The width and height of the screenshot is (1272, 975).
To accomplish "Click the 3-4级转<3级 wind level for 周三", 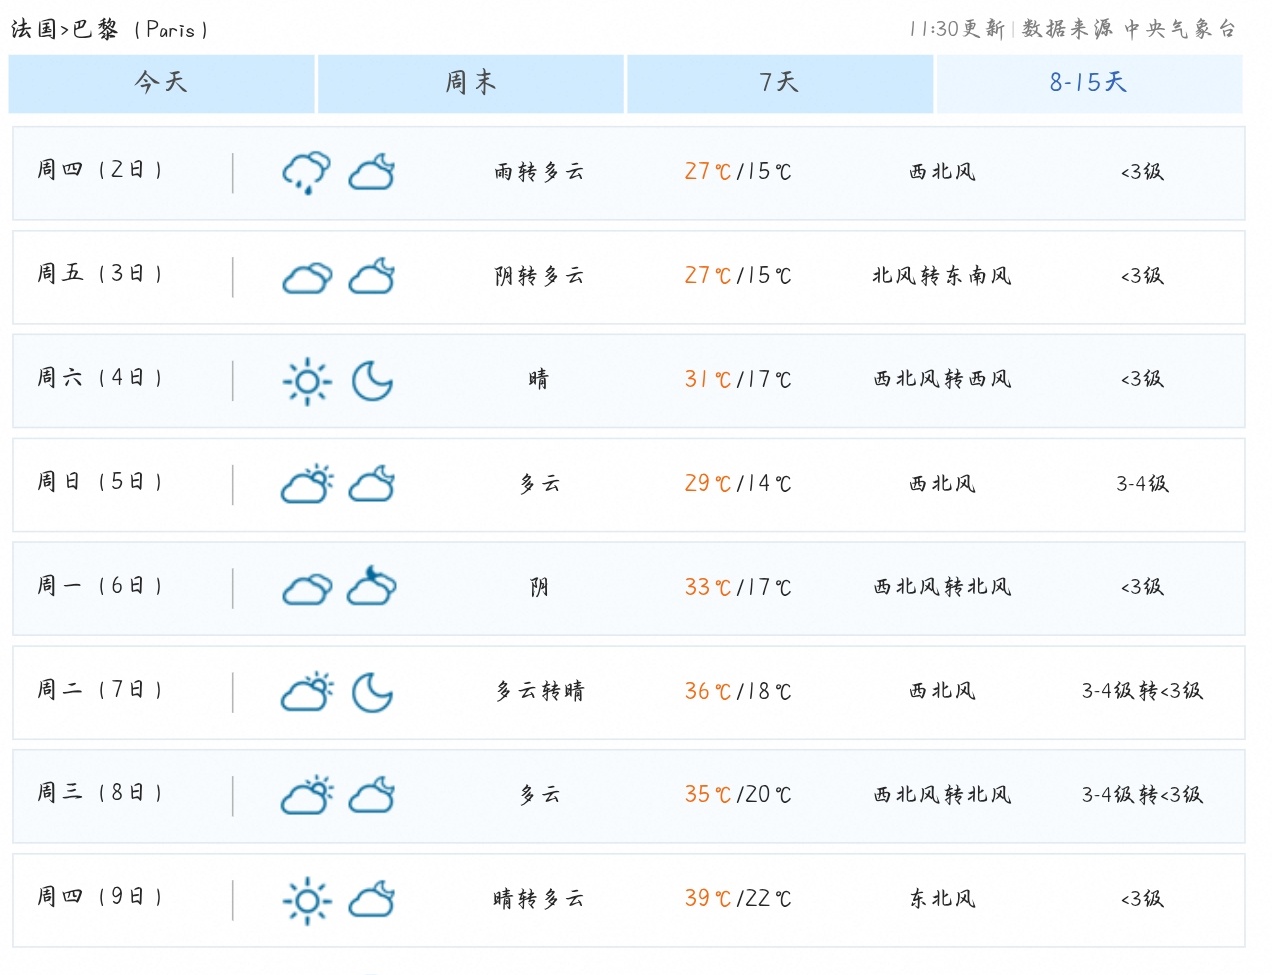I will pyautogui.click(x=1142, y=795).
